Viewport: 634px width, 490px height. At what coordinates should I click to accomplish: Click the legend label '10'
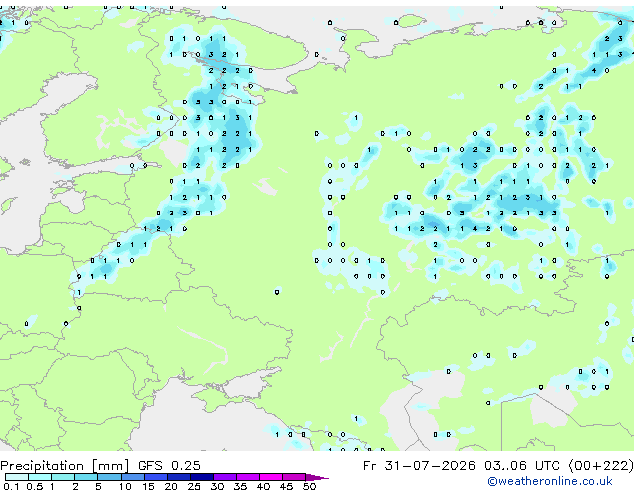[125, 486]
